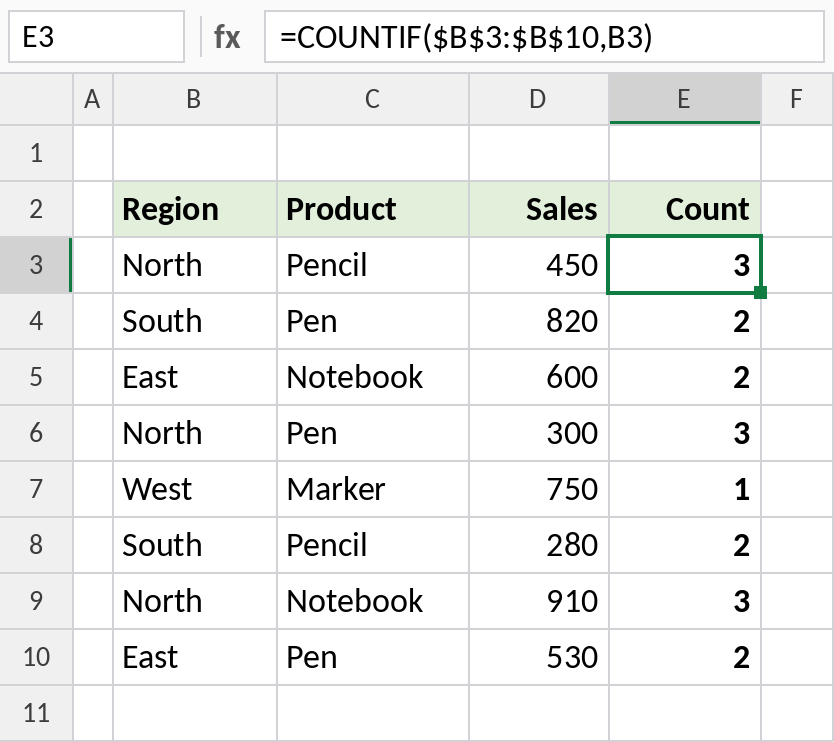This screenshot has height=742, width=834.
Task: Select row 2 header
Action: [x=36, y=209]
